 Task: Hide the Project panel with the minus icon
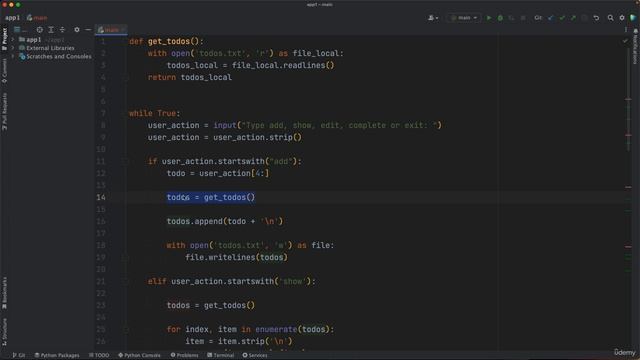[88, 30]
